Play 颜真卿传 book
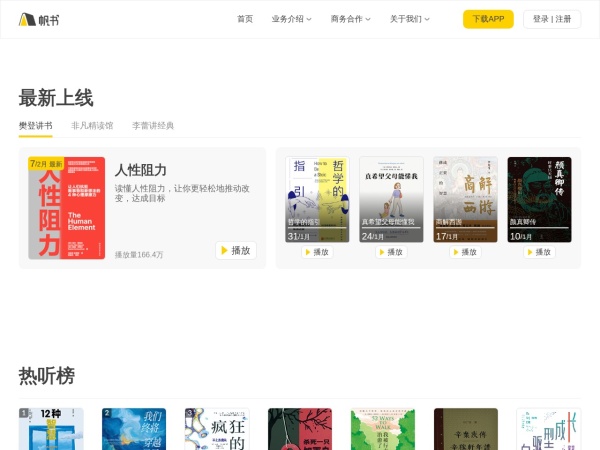 [539, 252]
